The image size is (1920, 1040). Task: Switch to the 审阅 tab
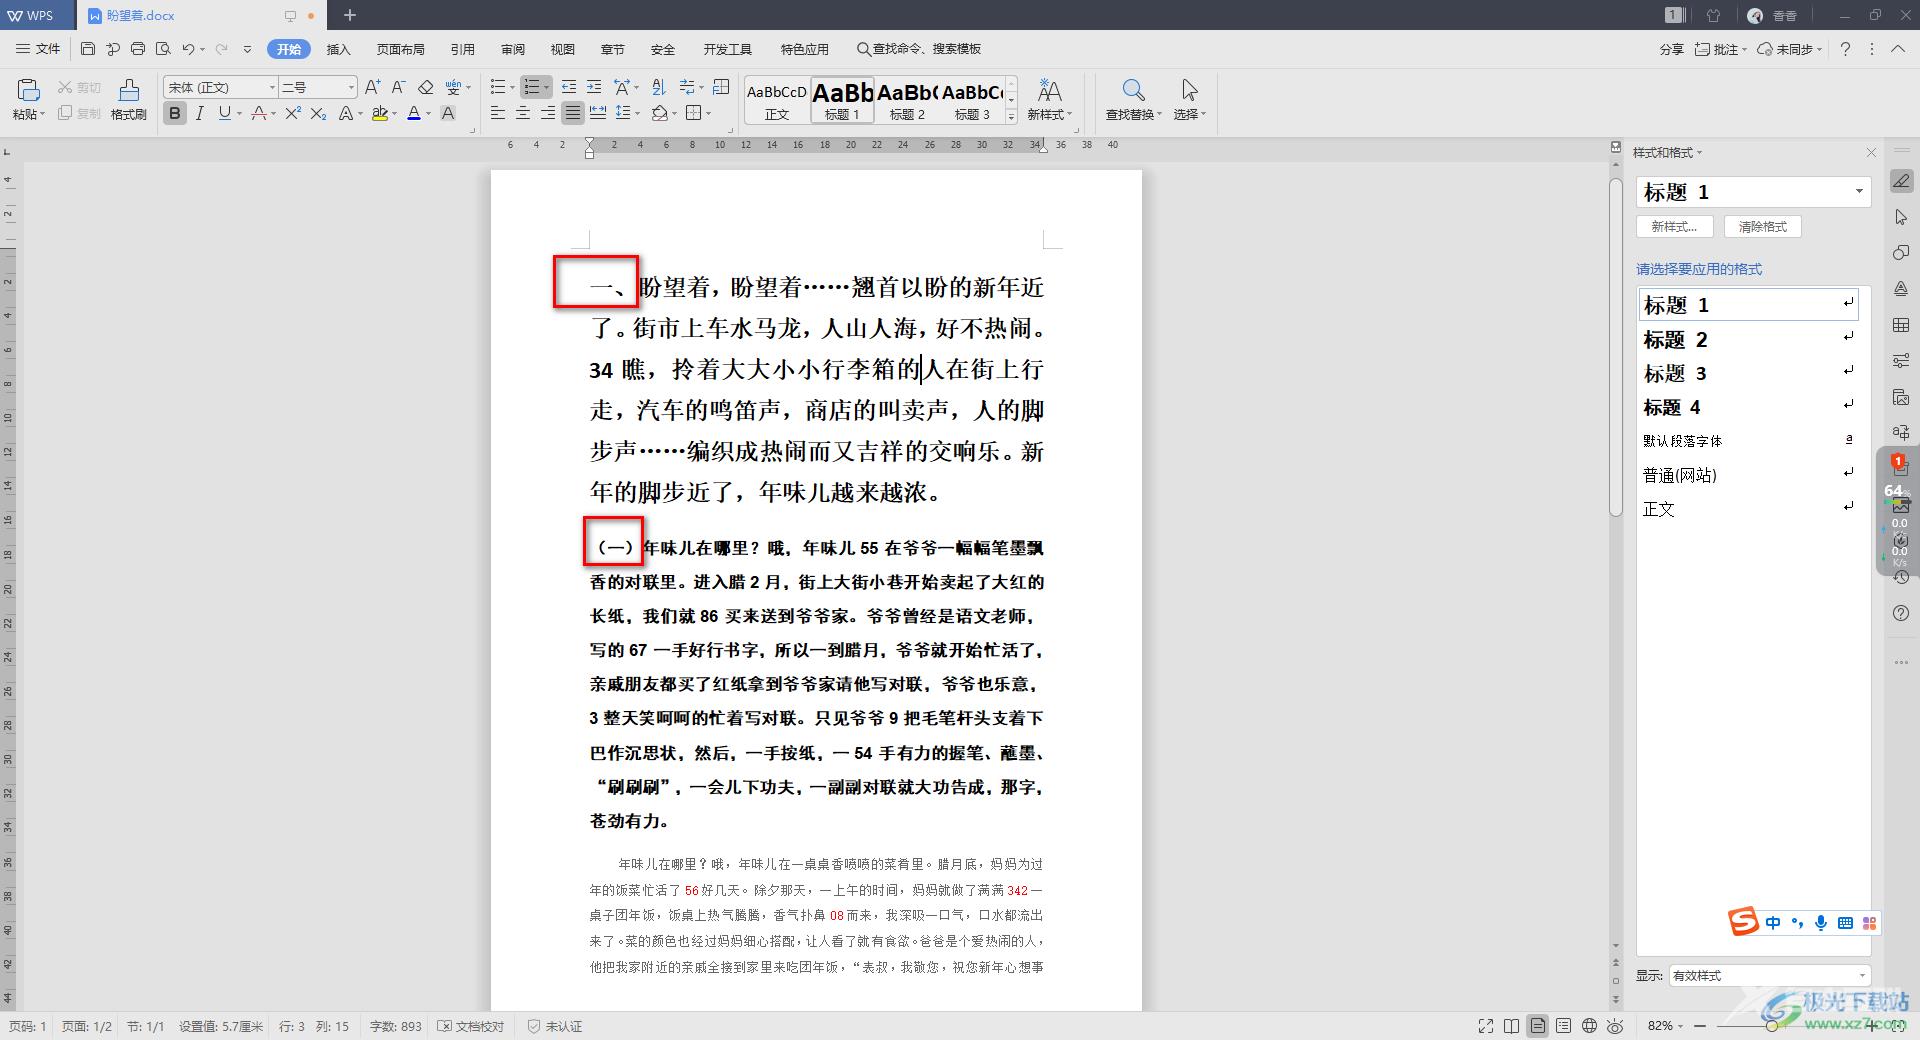[513, 49]
